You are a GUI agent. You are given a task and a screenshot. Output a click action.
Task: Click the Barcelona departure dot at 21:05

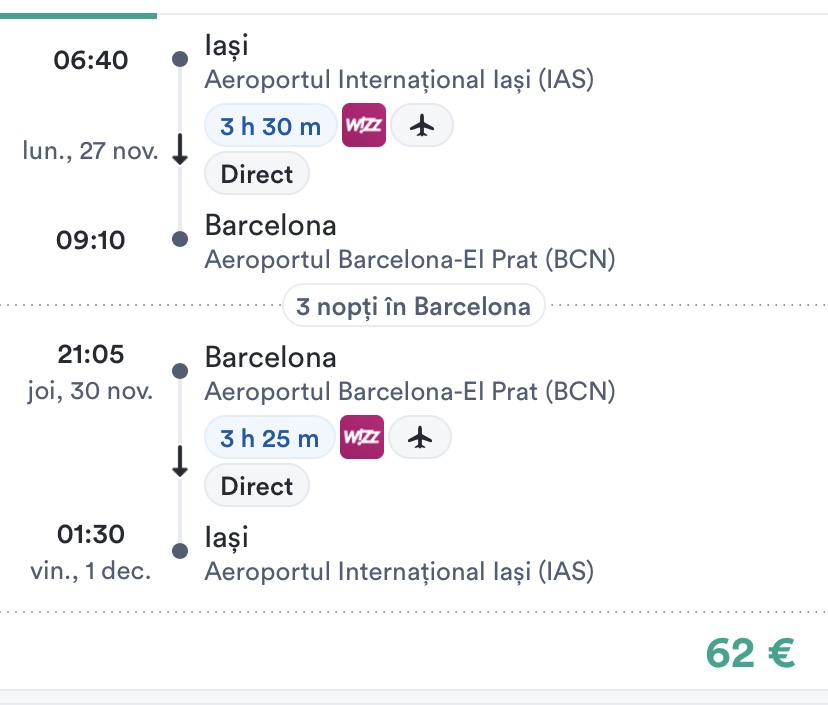180,371
